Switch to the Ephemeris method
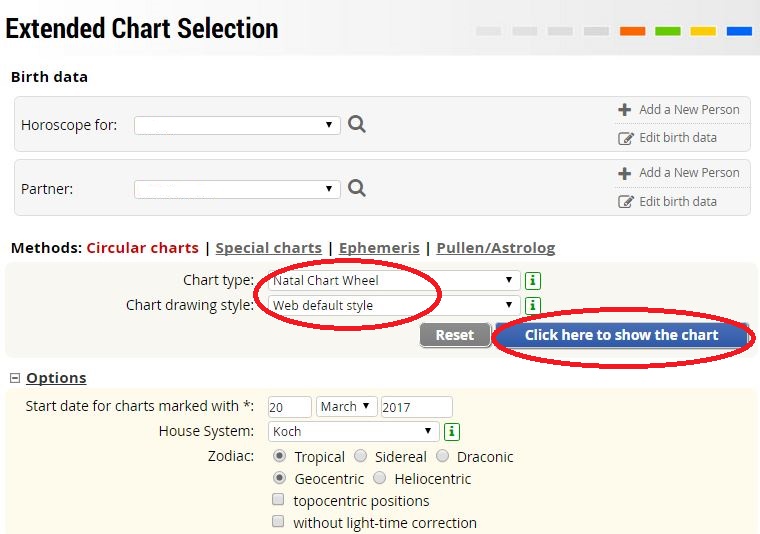The height and width of the screenshot is (534, 760). pos(379,248)
